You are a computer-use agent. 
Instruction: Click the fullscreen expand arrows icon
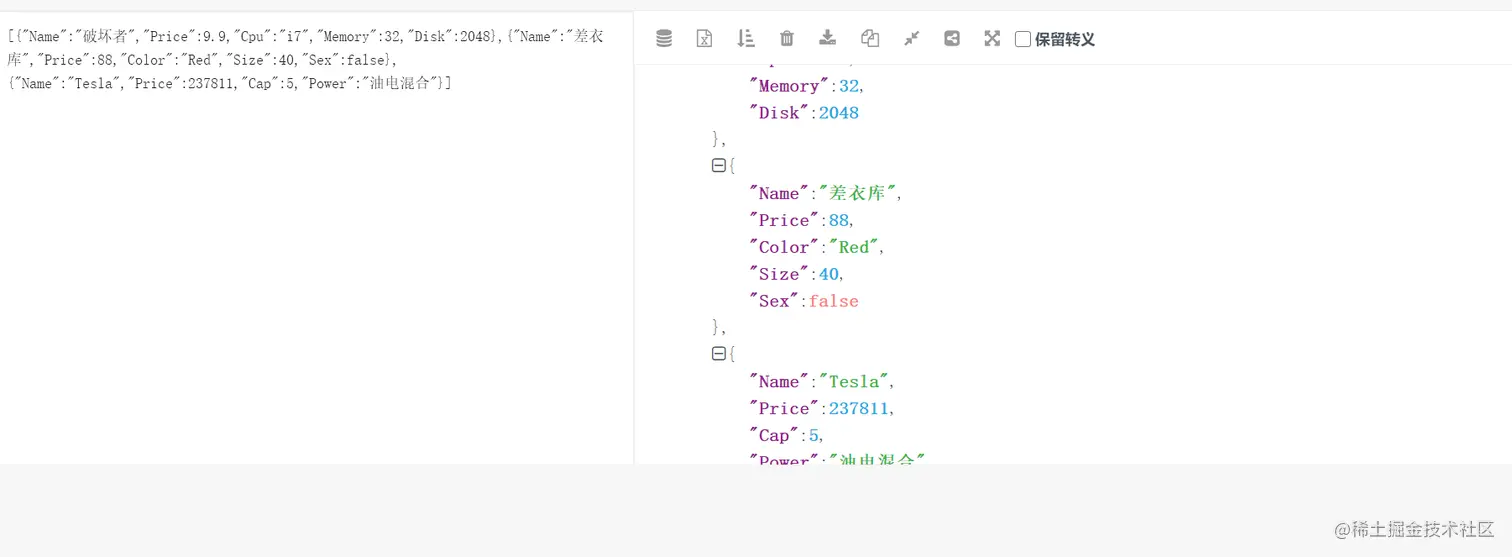[x=992, y=38]
